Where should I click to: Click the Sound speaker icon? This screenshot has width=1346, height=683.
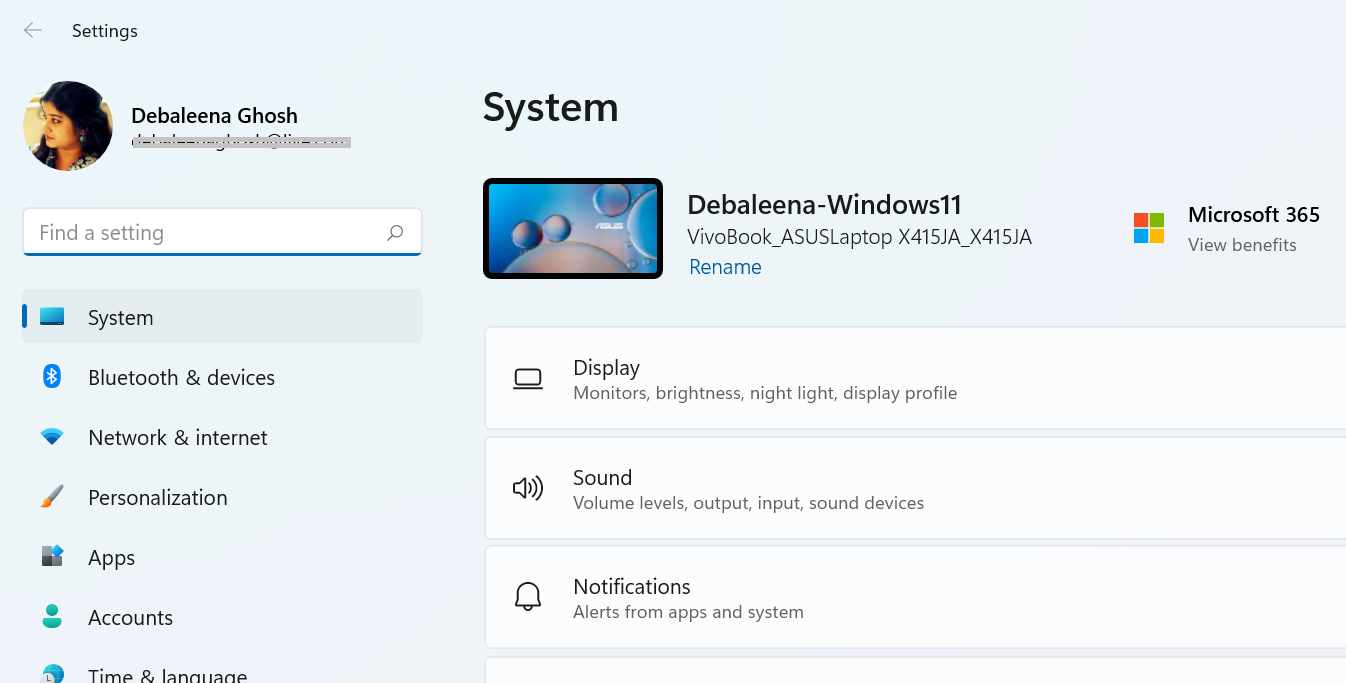(x=528, y=488)
